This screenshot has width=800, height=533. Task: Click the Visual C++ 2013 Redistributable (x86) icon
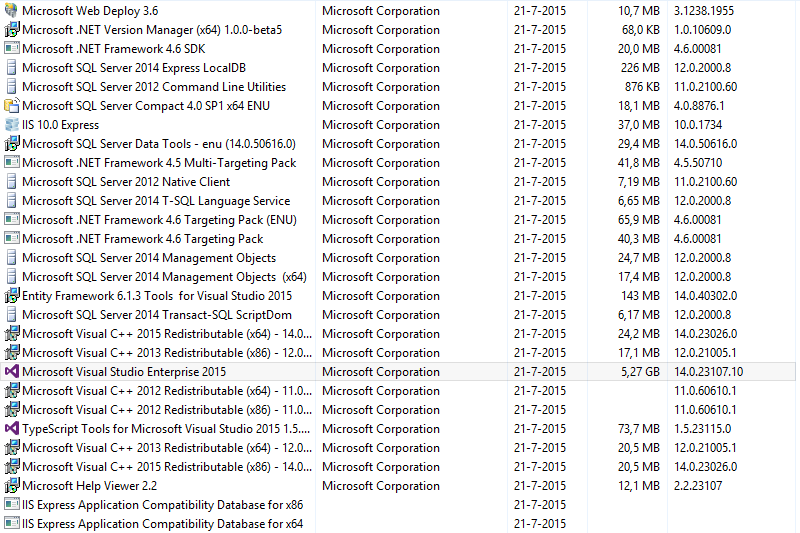pyautogui.click(x=12, y=352)
